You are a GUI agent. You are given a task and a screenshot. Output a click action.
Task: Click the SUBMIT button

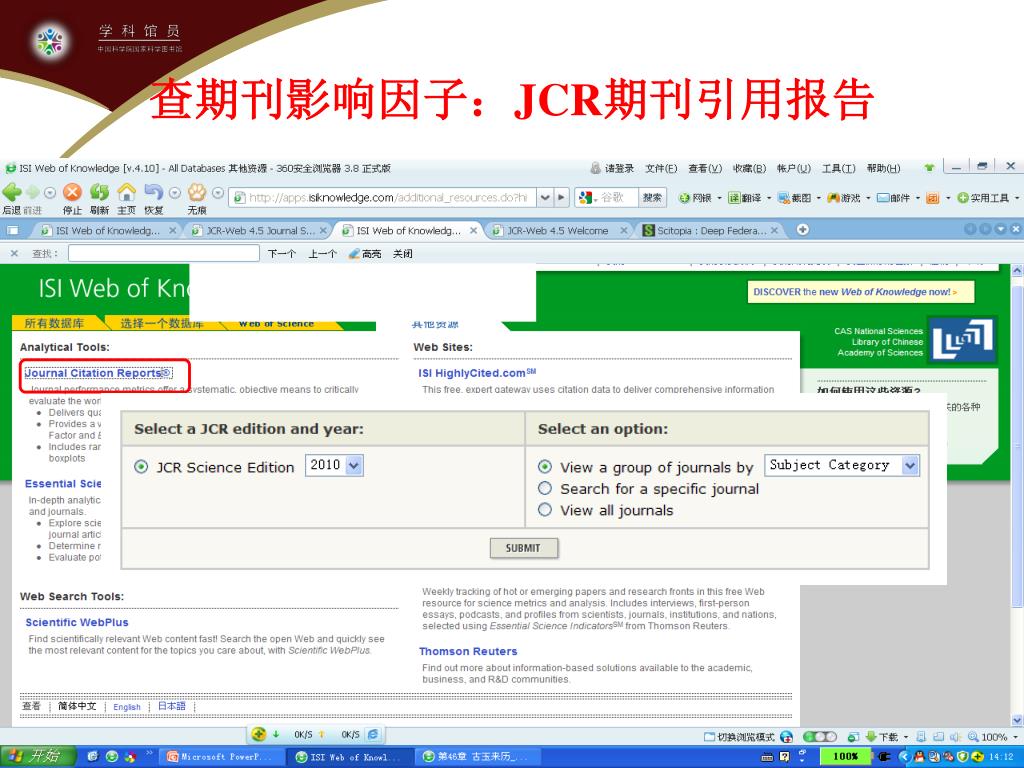[x=524, y=548]
